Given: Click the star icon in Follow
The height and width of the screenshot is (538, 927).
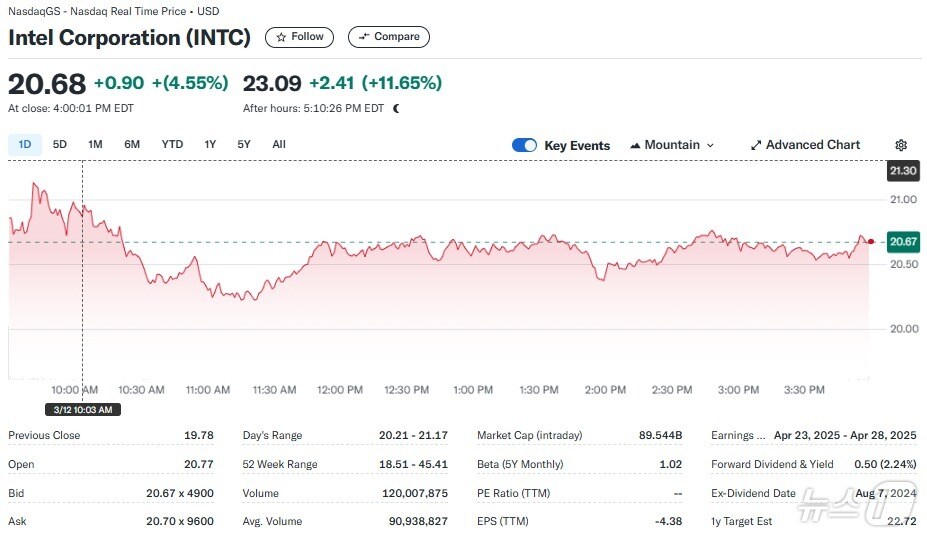Looking at the screenshot, I should (281, 37).
